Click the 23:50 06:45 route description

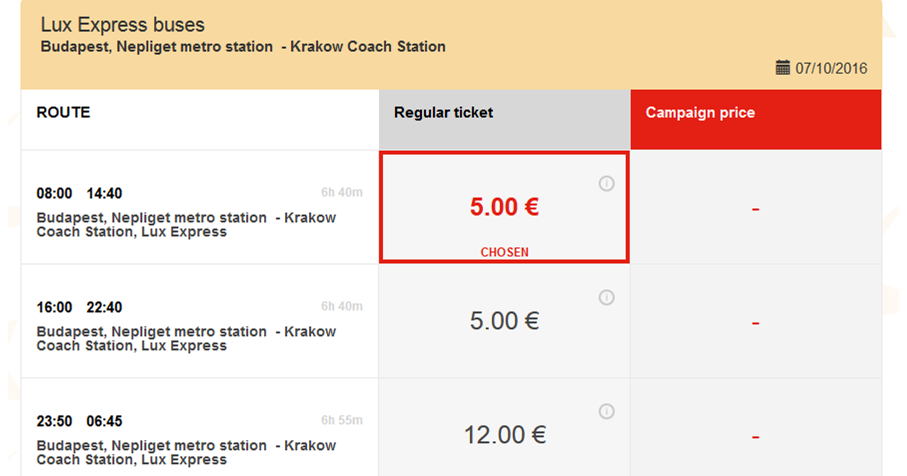pyautogui.click(x=186, y=453)
